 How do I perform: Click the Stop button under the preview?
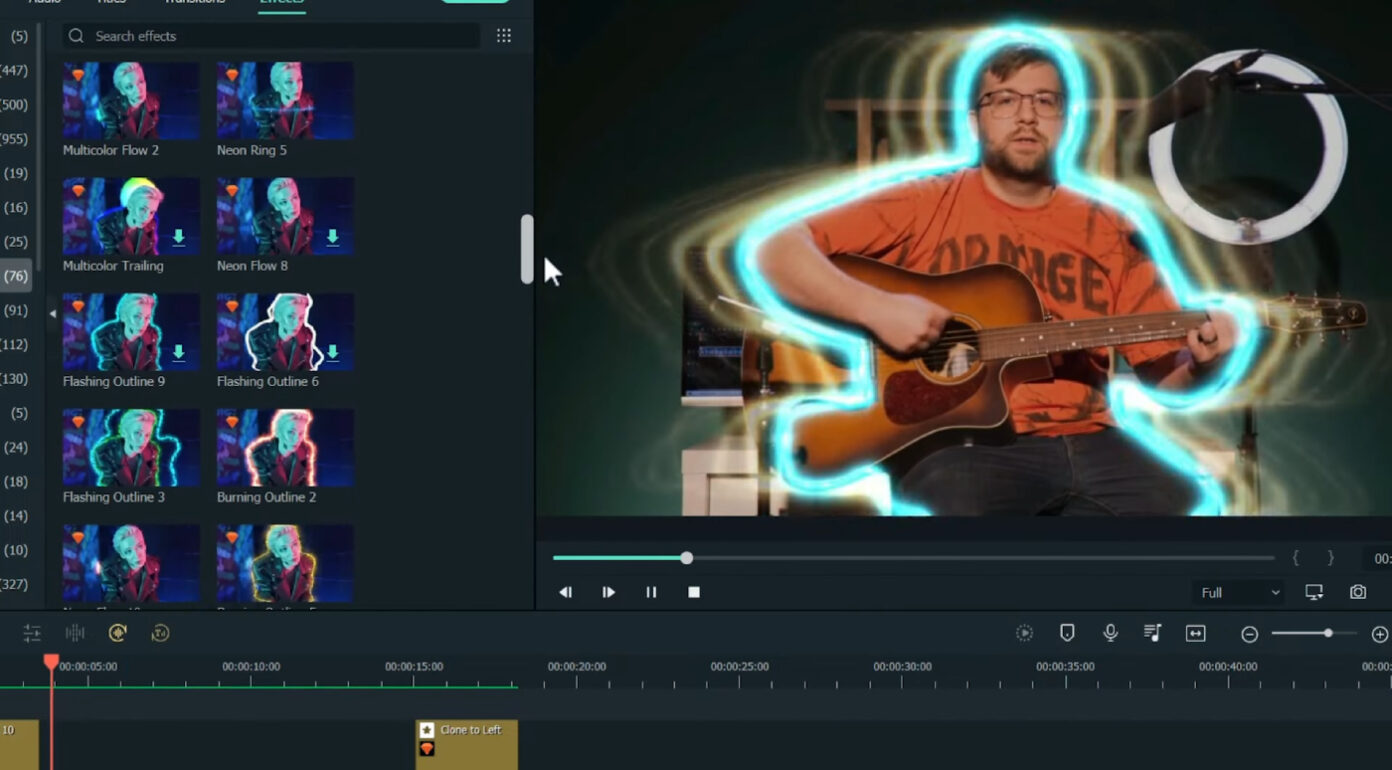(x=693, y=592)
